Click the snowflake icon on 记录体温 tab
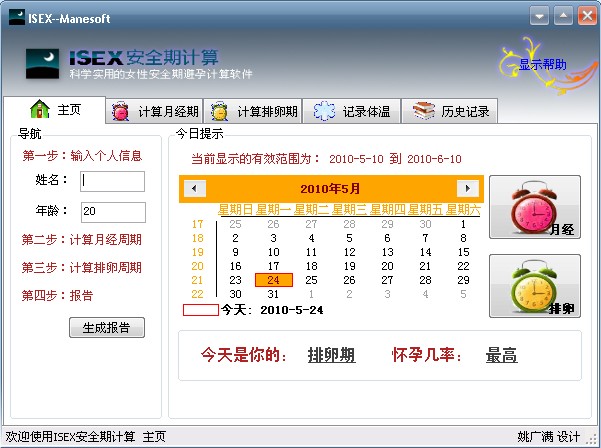The image size is (601, 448). click(324, 111)
